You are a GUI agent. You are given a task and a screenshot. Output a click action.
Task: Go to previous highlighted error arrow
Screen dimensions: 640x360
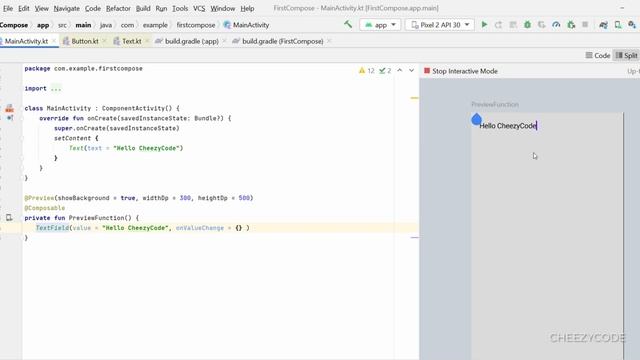400,71
